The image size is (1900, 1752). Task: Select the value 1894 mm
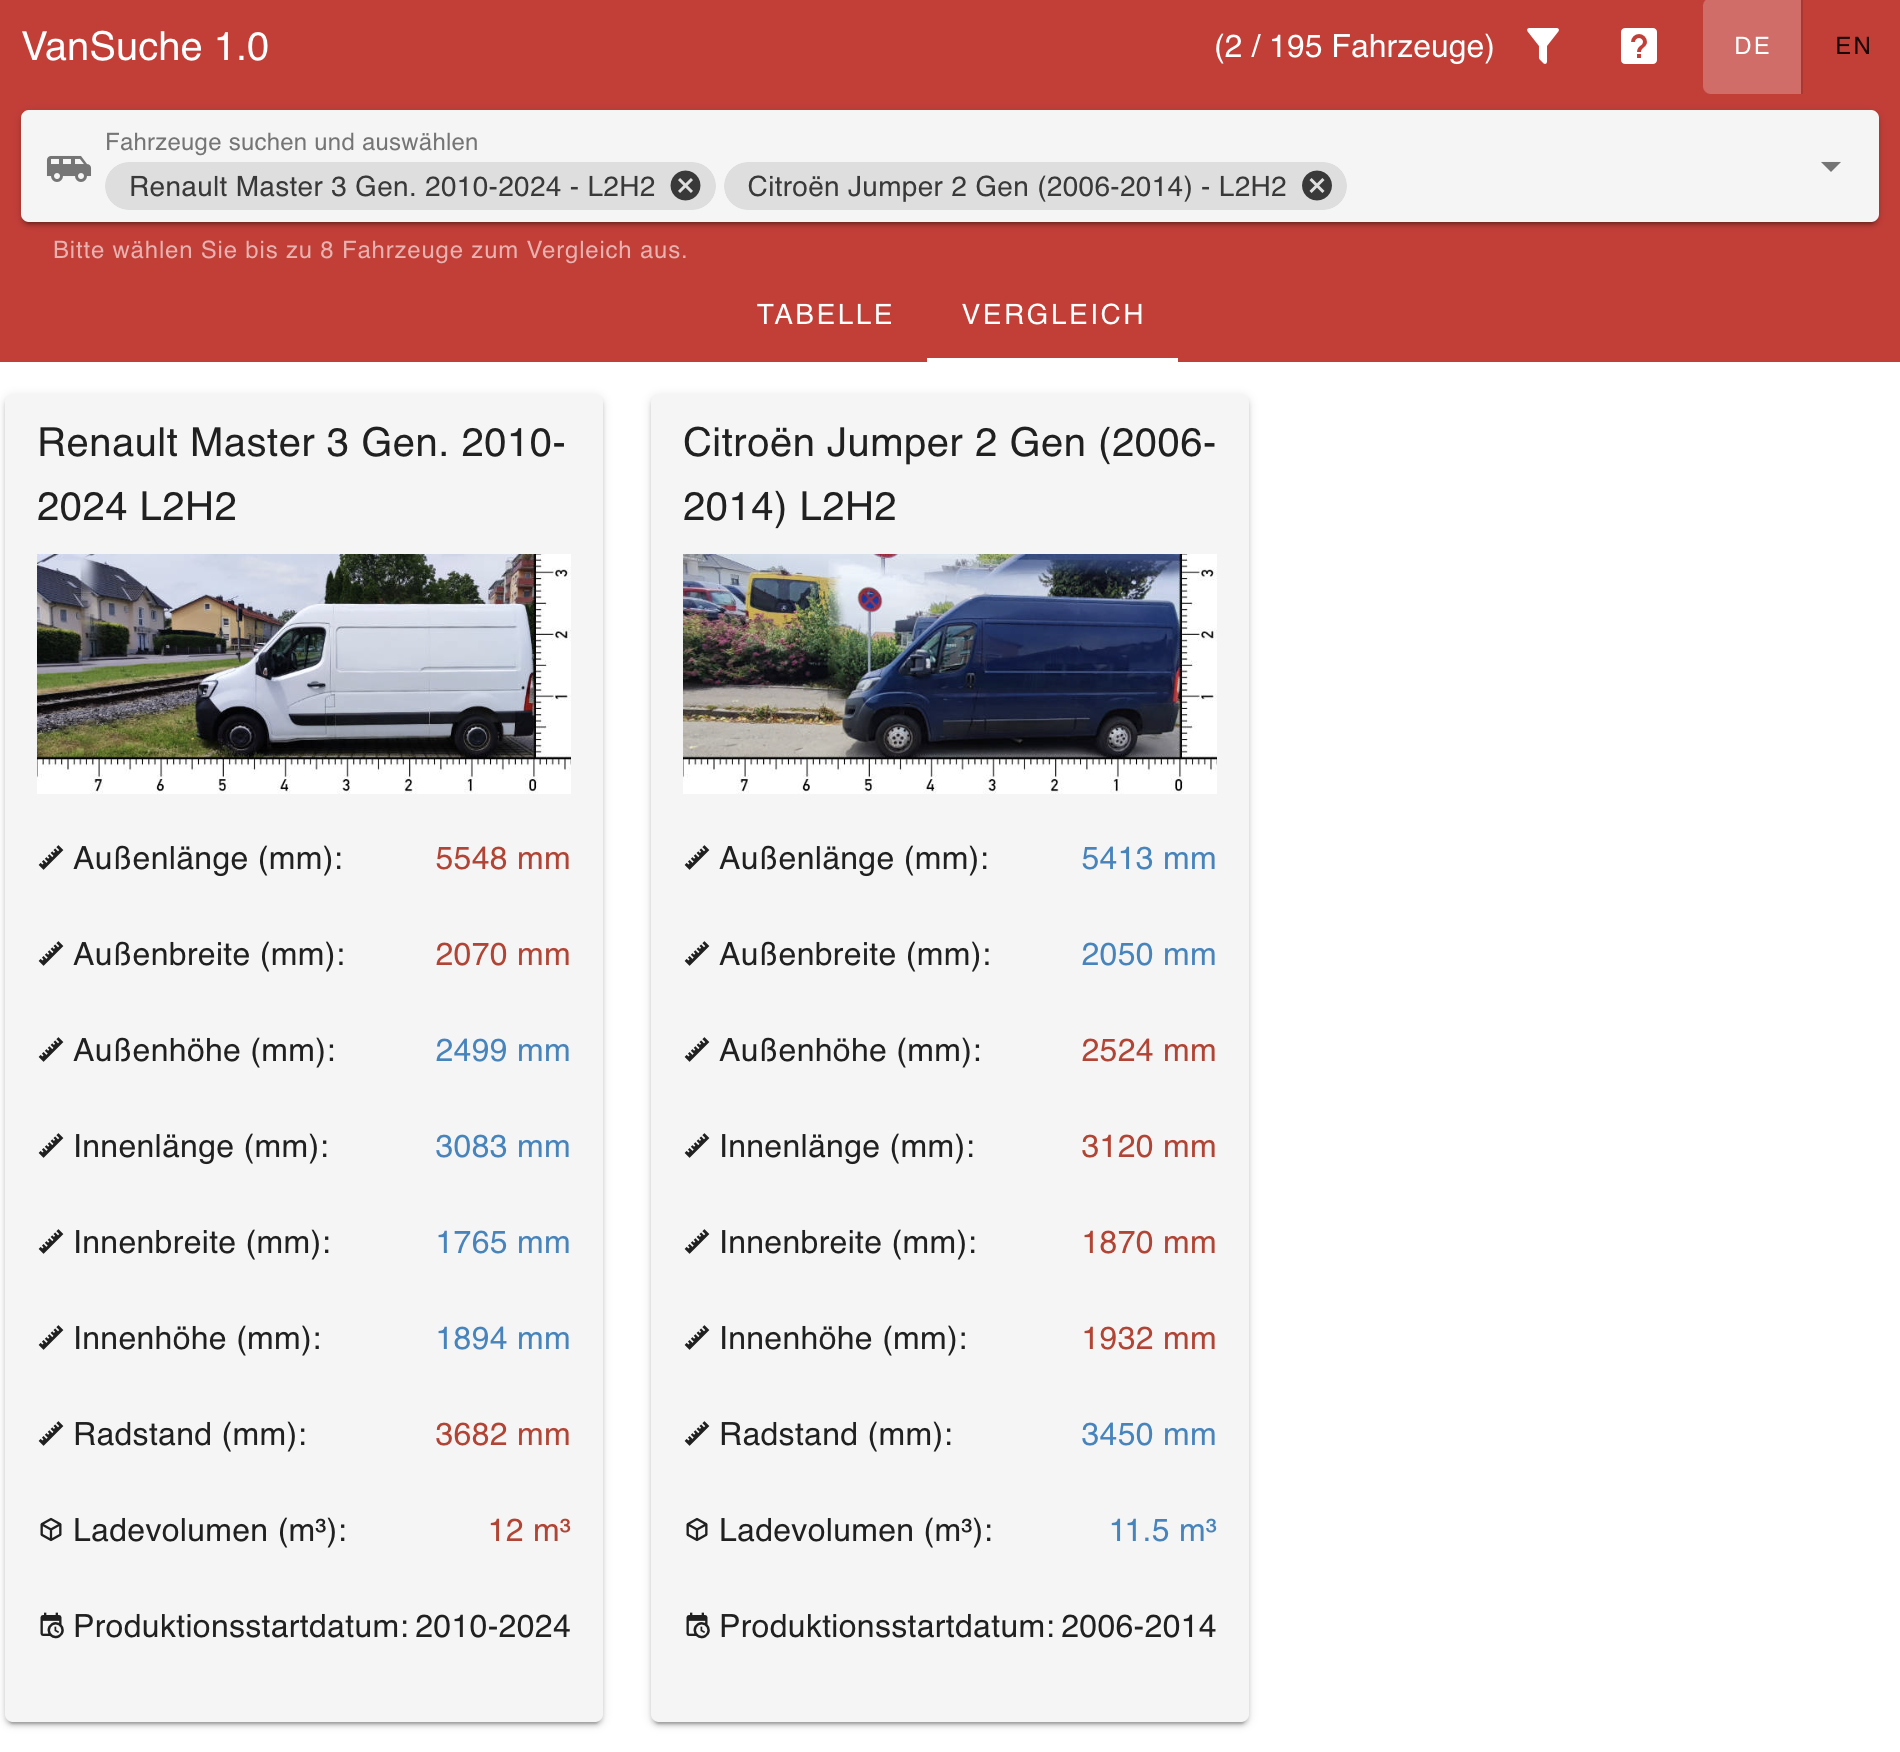(x=502, y=1339)
